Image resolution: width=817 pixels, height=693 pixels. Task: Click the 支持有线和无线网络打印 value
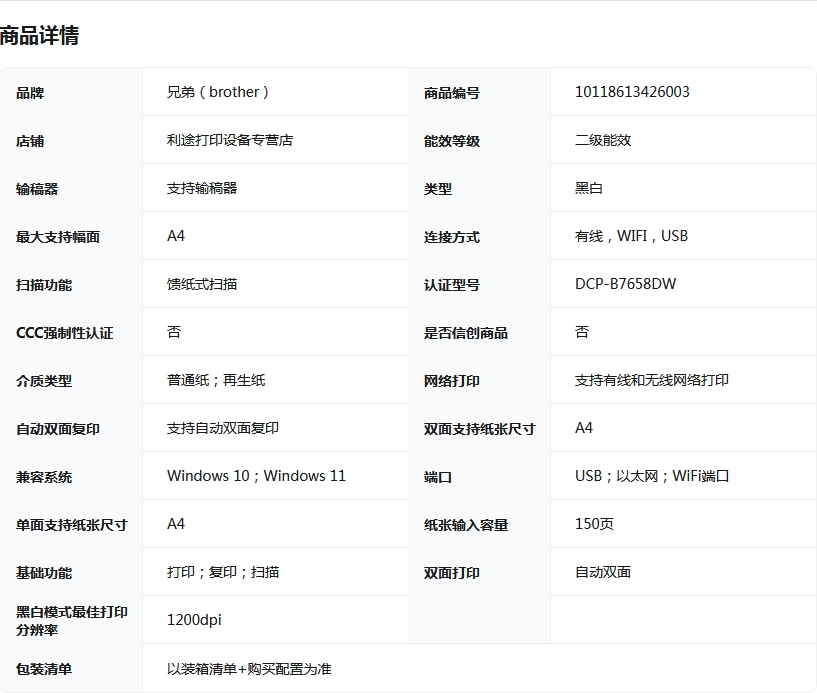tap(652, 380)
